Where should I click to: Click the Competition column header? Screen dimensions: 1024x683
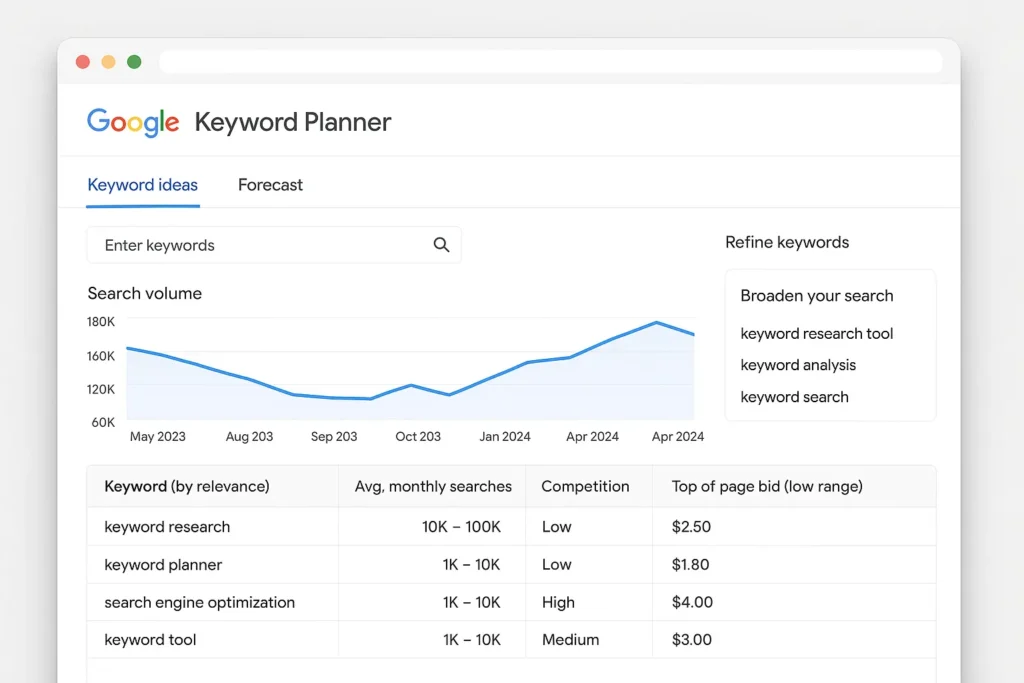point(588,486)
